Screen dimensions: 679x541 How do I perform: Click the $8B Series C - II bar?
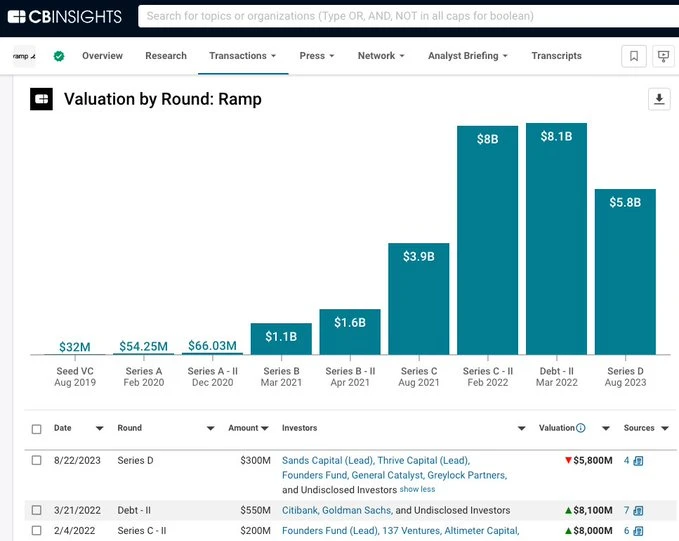click(x=488, y=240)
